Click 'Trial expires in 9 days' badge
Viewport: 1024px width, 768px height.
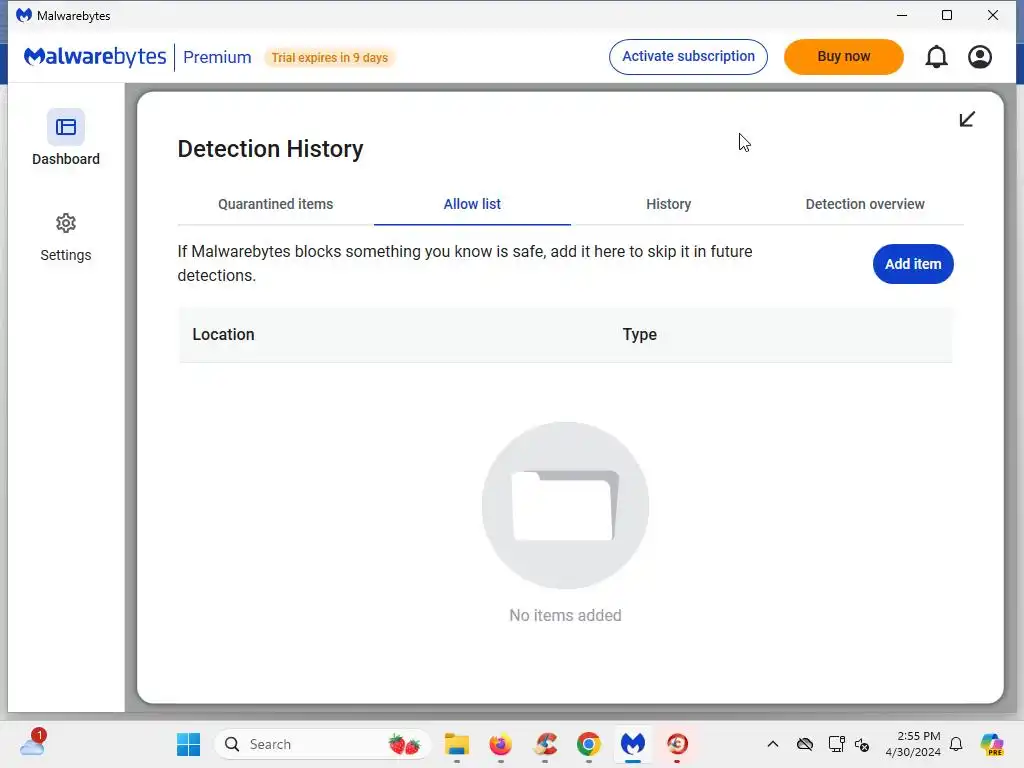point(330,57)
